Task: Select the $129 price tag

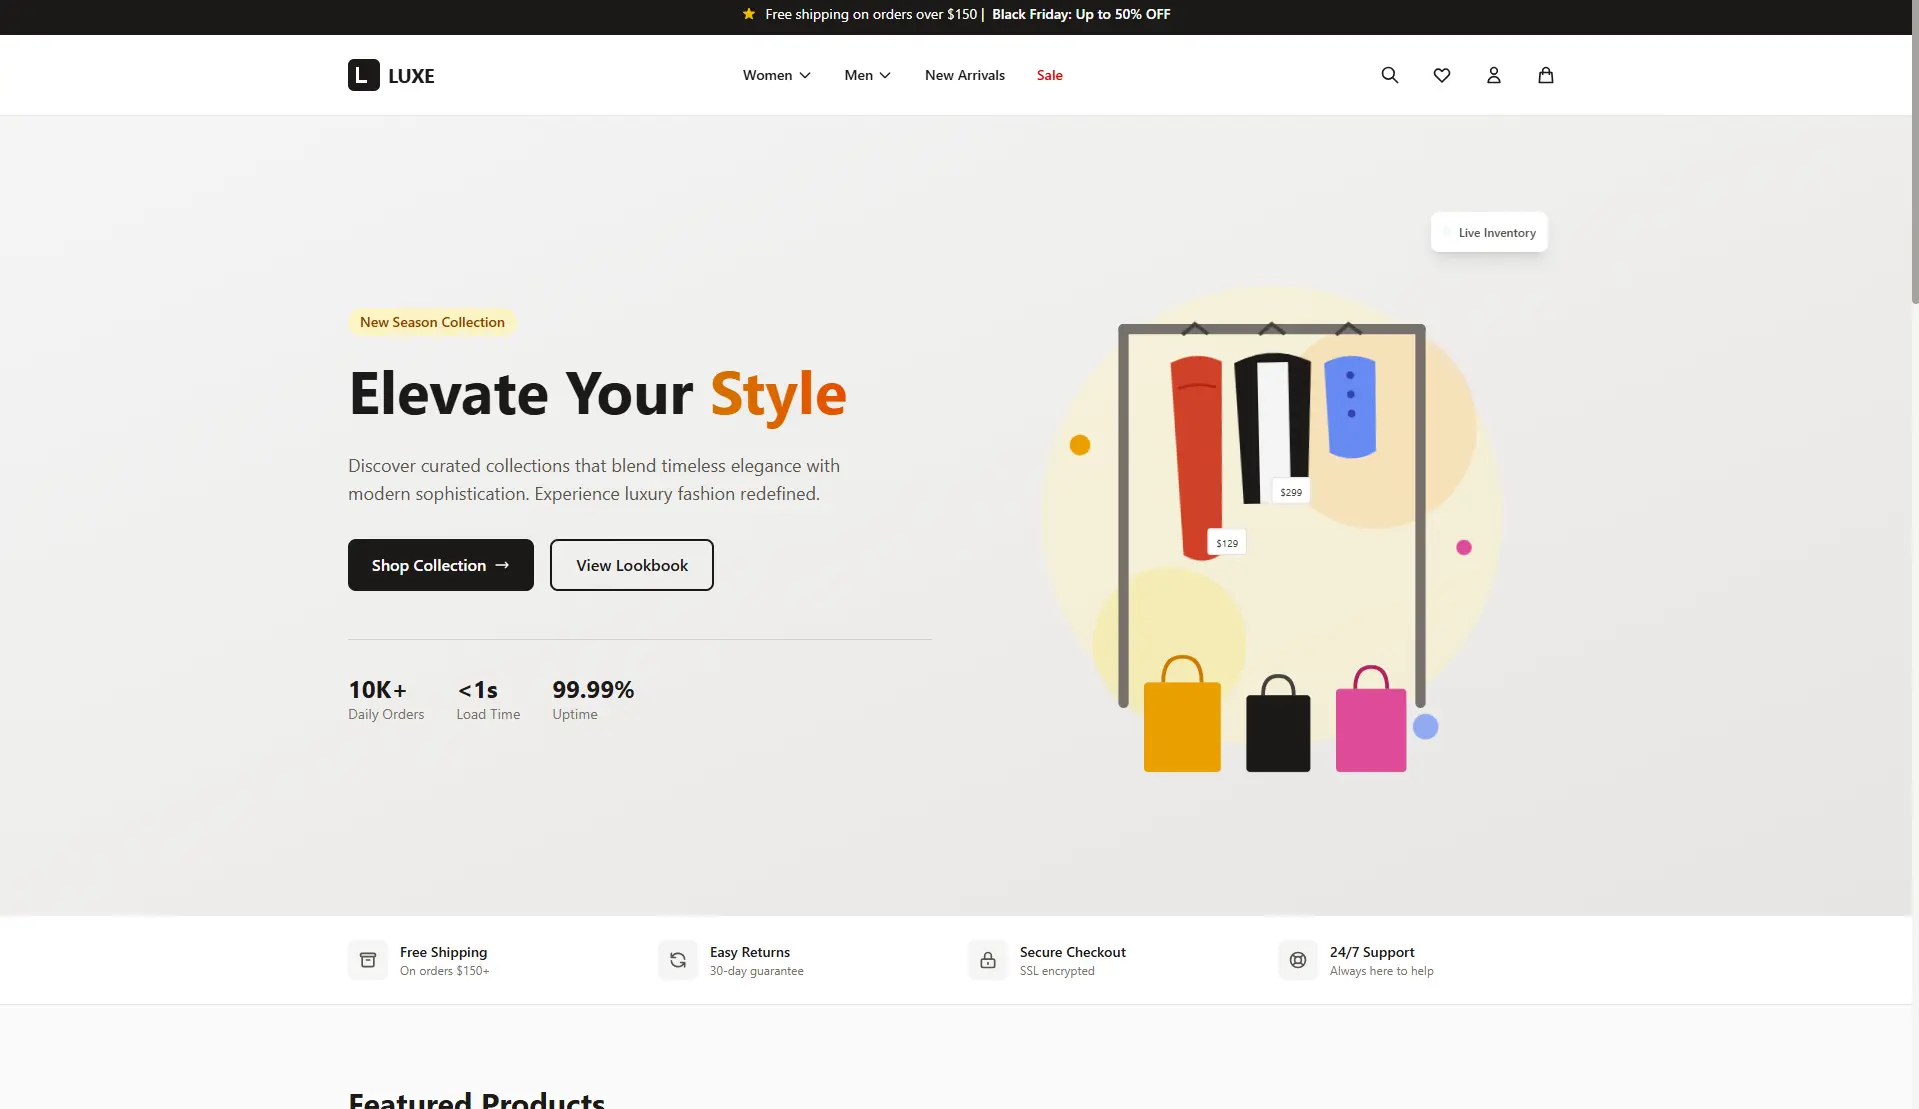Action: click(1227, 542)
